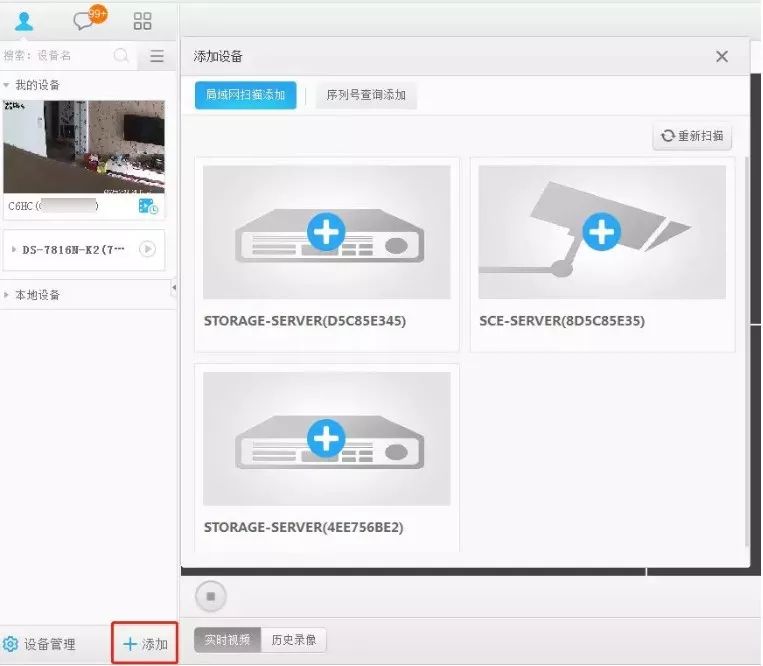Open the list menu icon beside search

coord(157,56)
